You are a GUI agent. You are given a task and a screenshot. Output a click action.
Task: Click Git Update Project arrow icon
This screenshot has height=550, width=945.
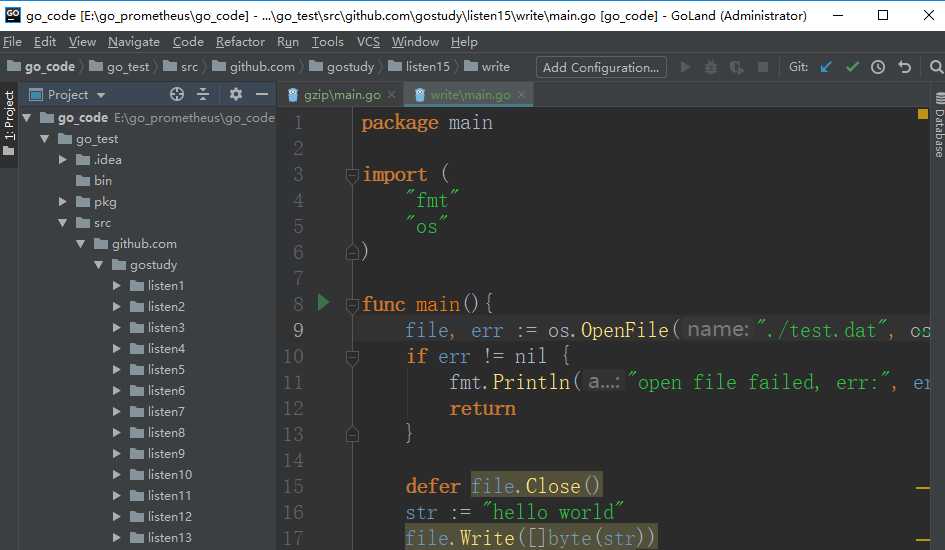826,67
